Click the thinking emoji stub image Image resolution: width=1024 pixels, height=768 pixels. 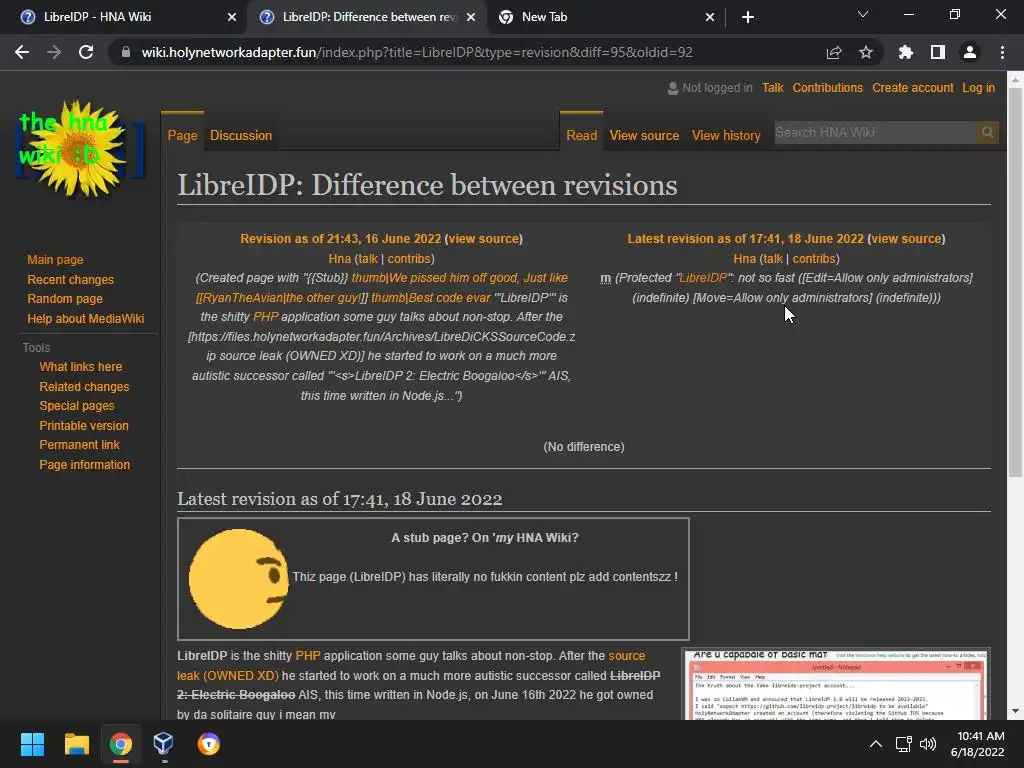[238, 579]
